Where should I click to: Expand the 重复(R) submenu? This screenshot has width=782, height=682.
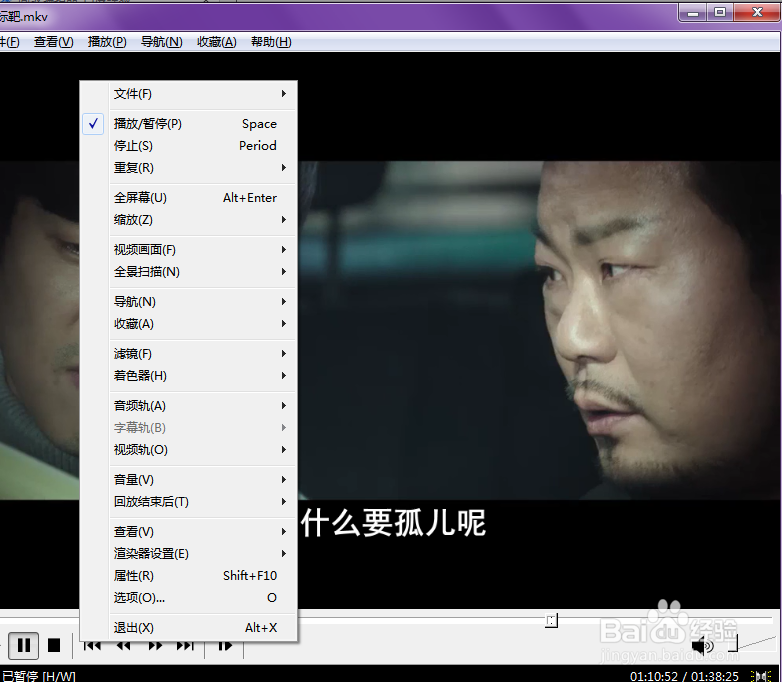click(x=189, y=168)
